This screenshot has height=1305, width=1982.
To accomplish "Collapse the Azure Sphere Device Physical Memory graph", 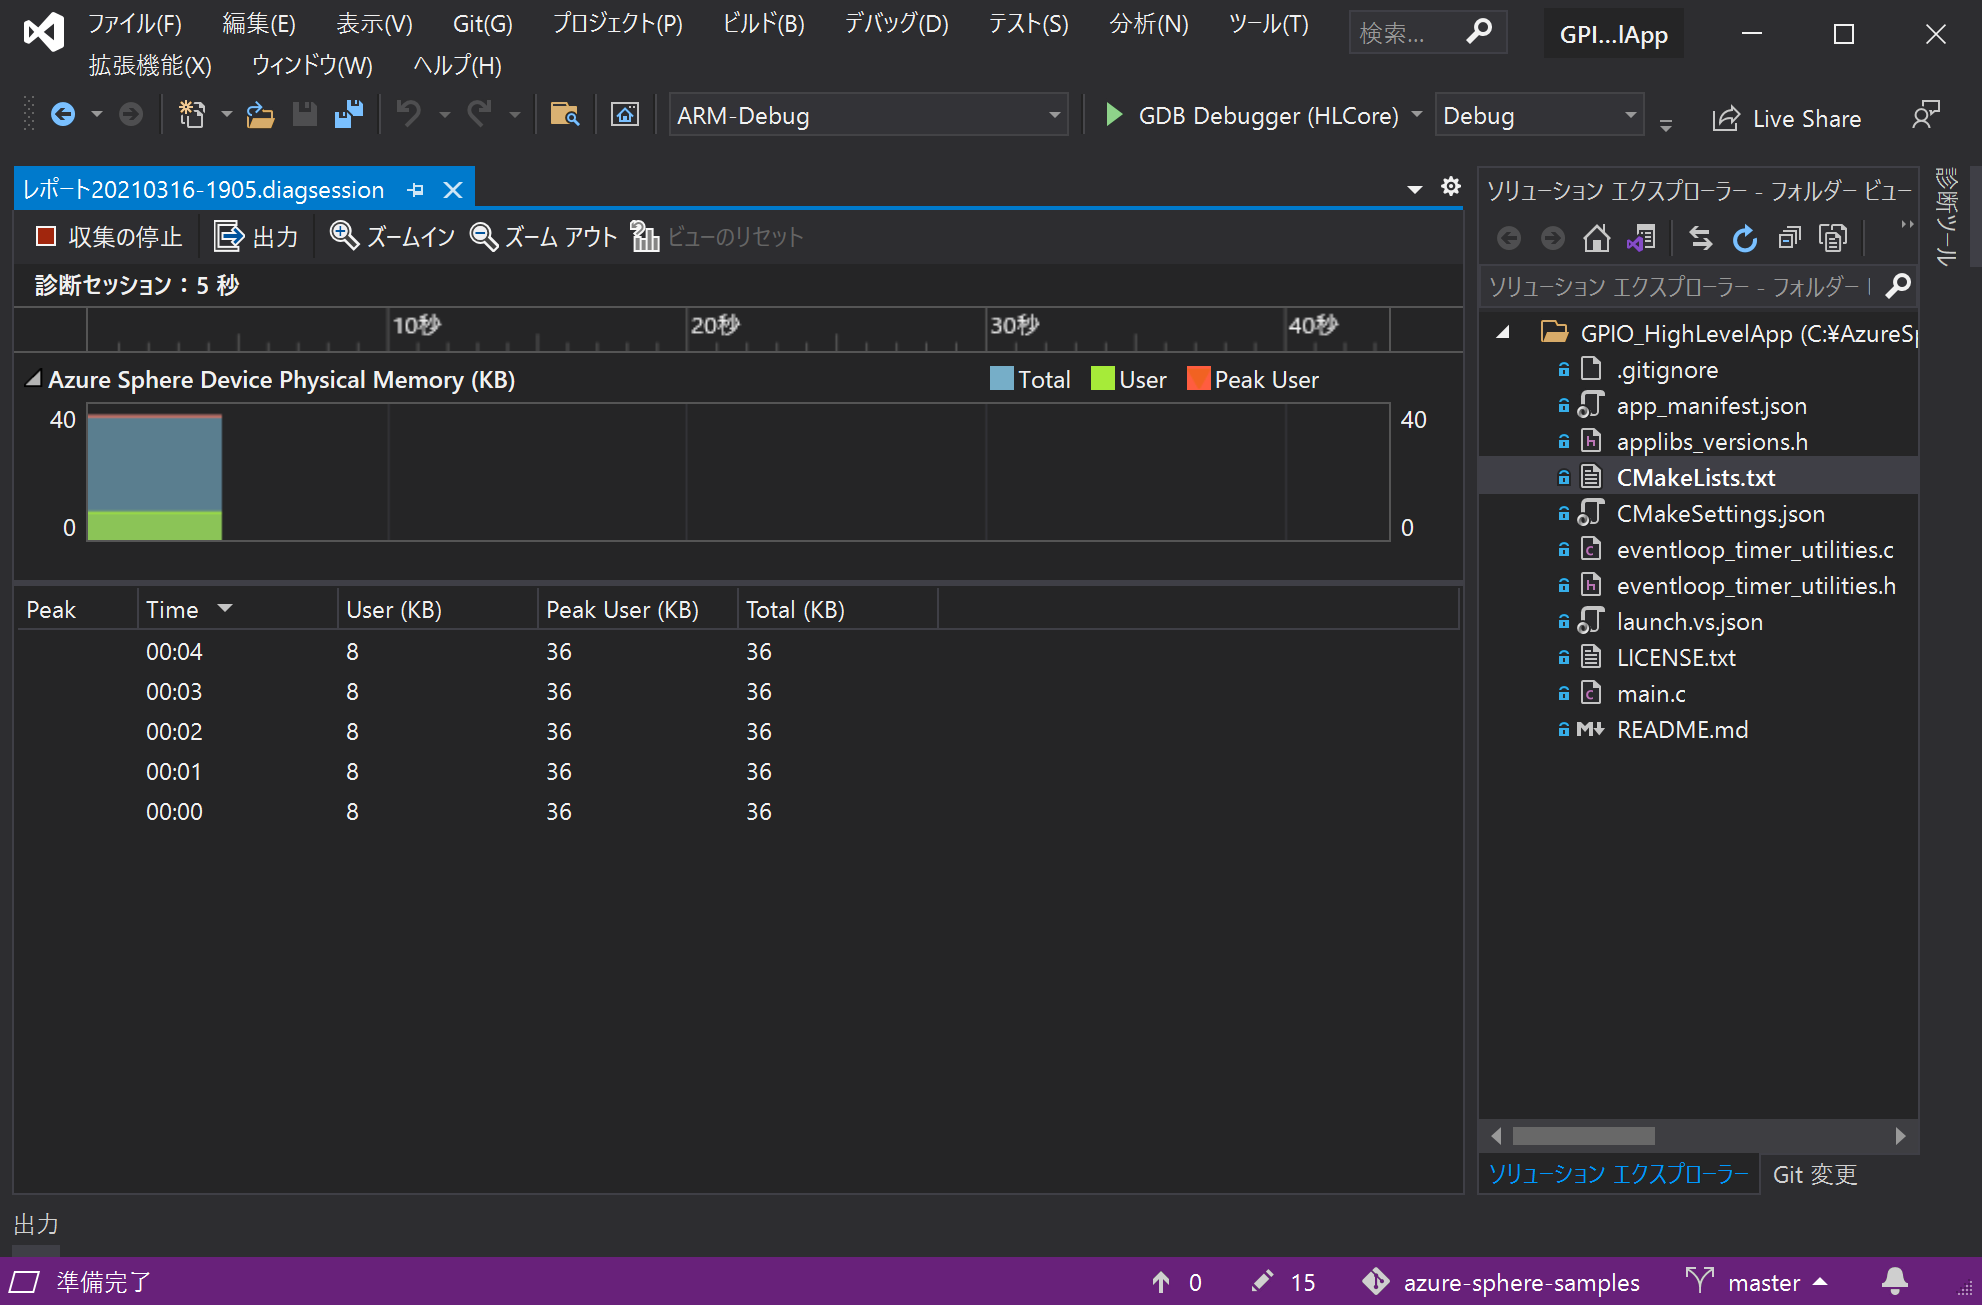I will pyautogui.click(x=33, y=379).
